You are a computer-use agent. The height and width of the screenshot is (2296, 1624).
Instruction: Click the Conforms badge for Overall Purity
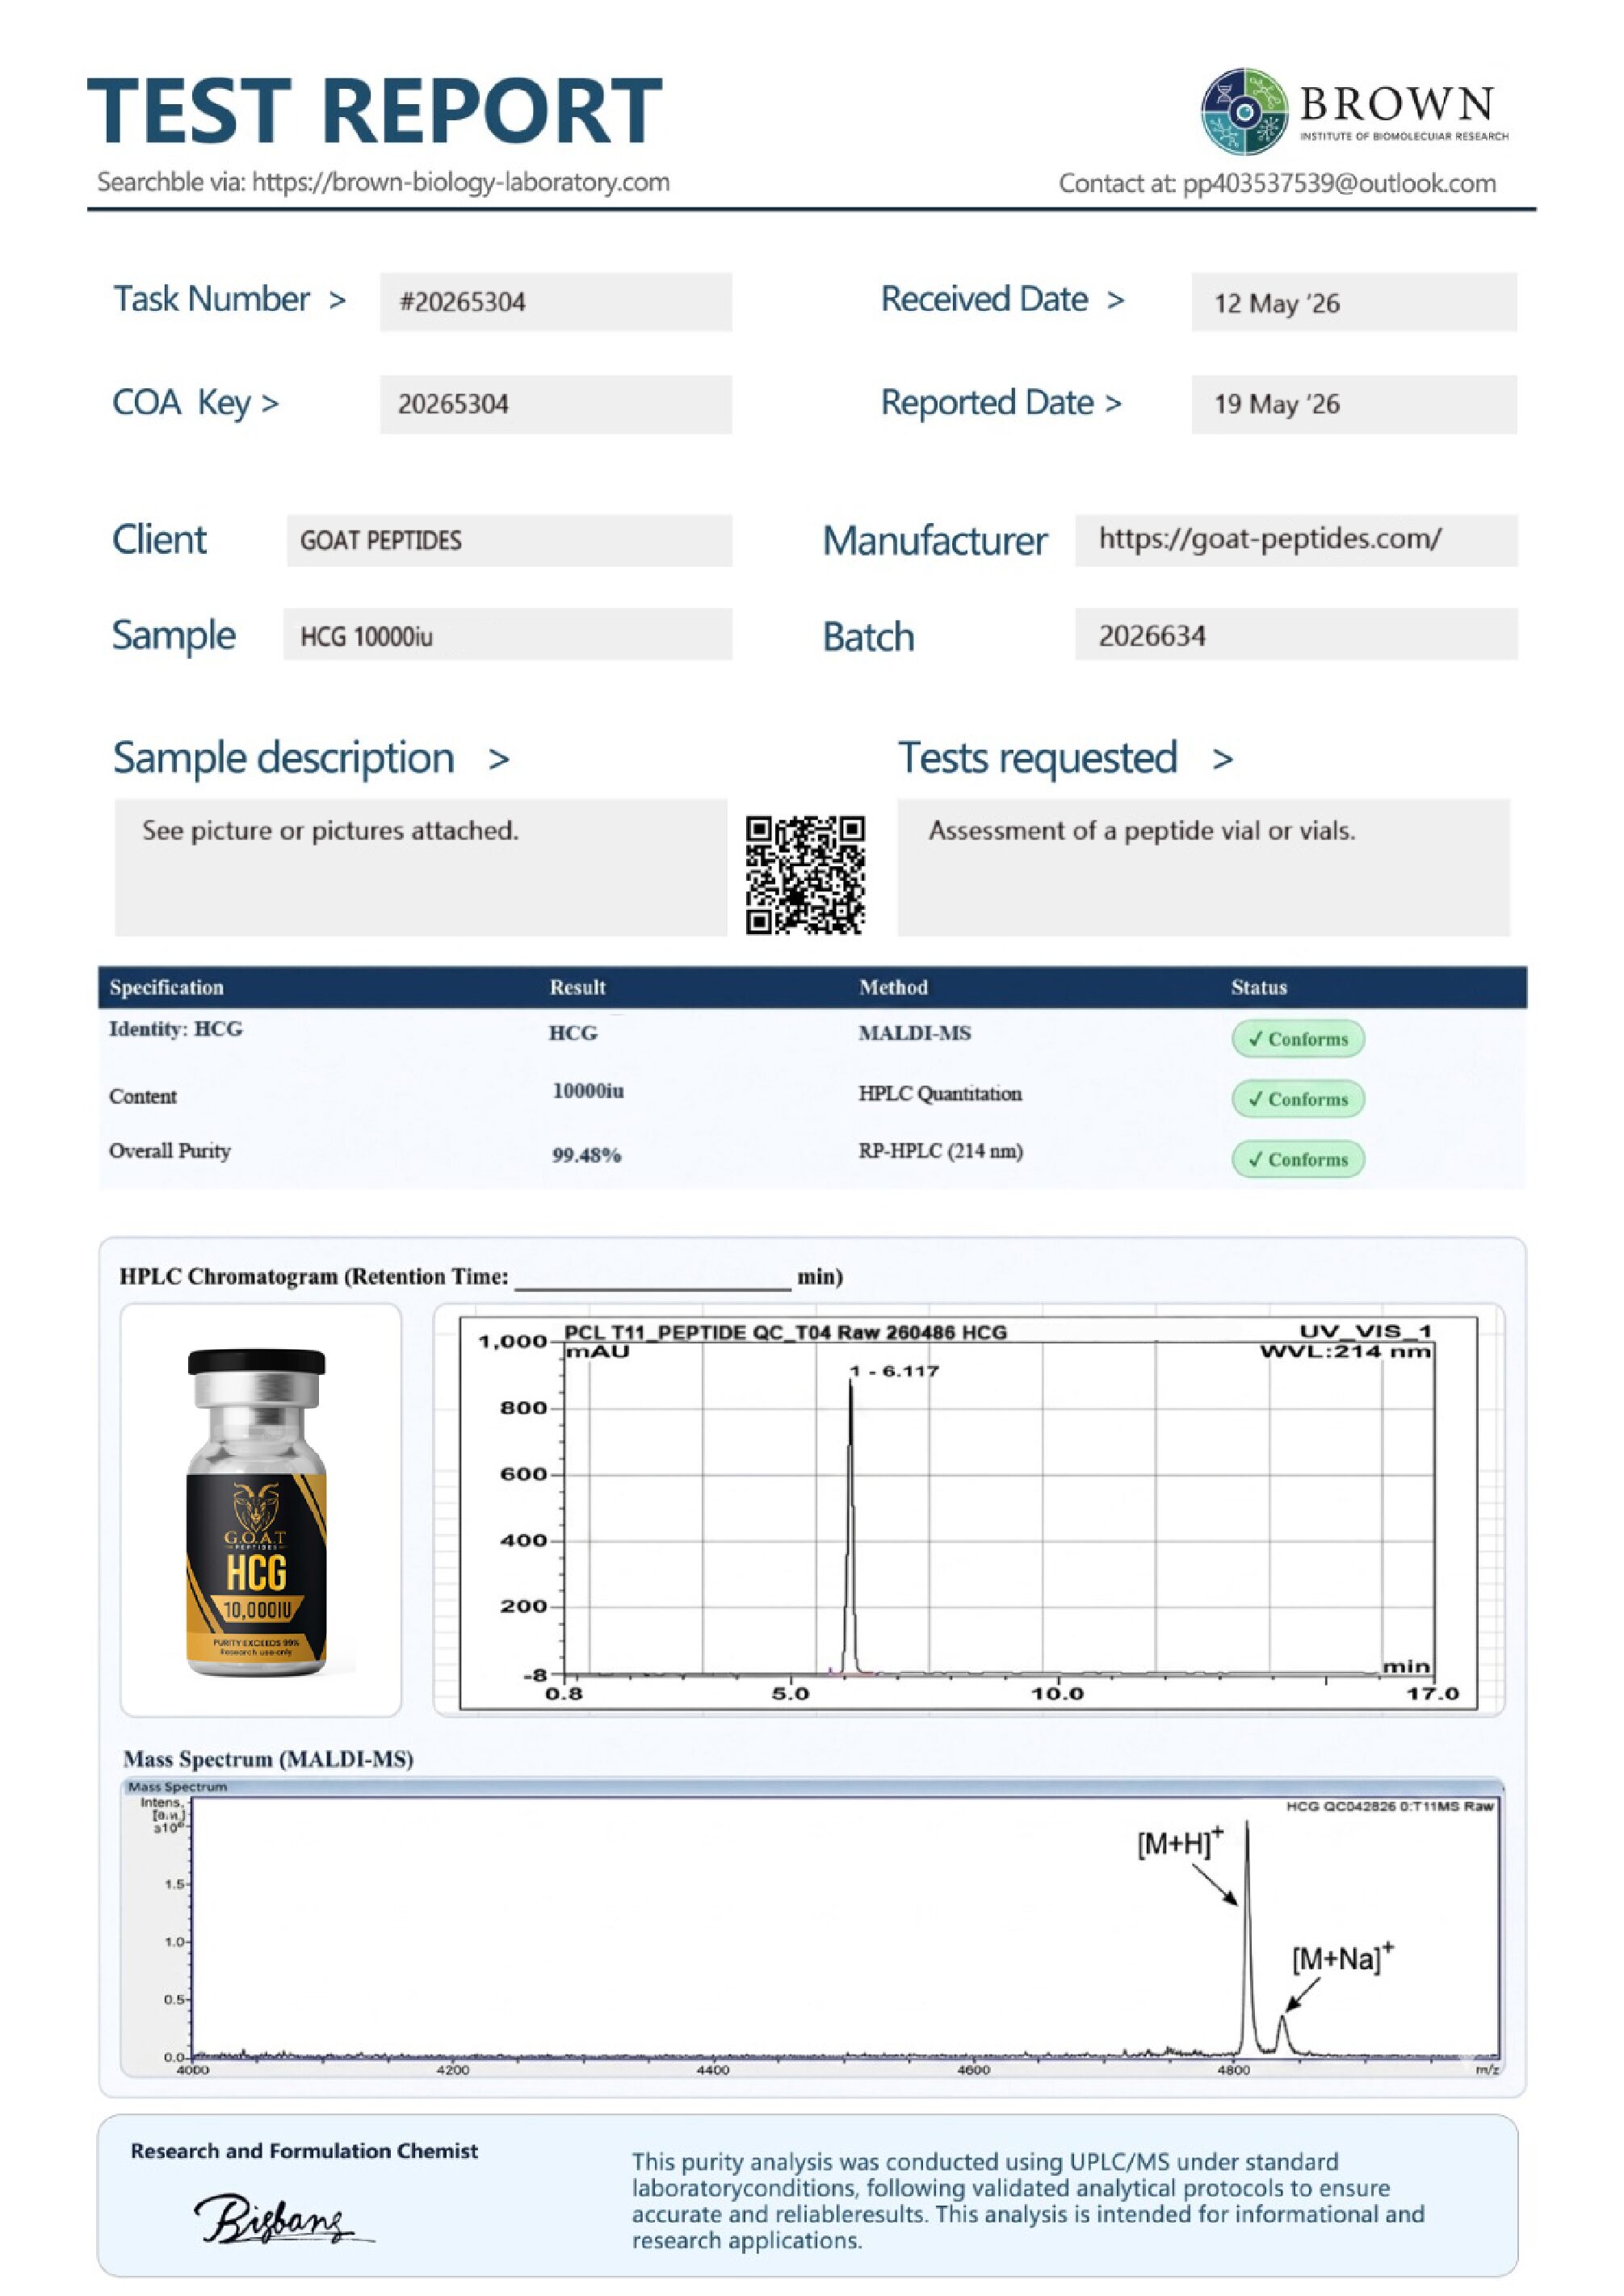(x=1298, y=1159)
